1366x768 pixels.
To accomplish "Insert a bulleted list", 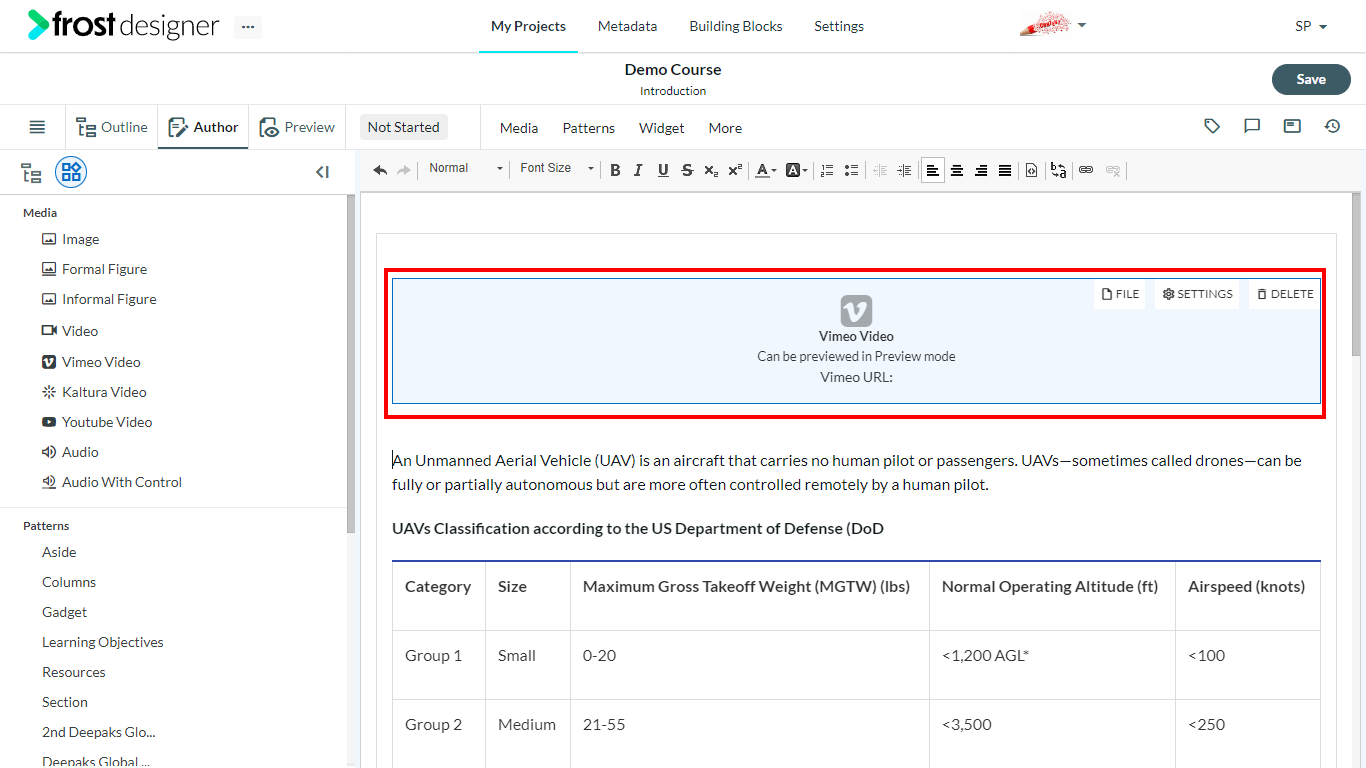I will tap(851, 170).
